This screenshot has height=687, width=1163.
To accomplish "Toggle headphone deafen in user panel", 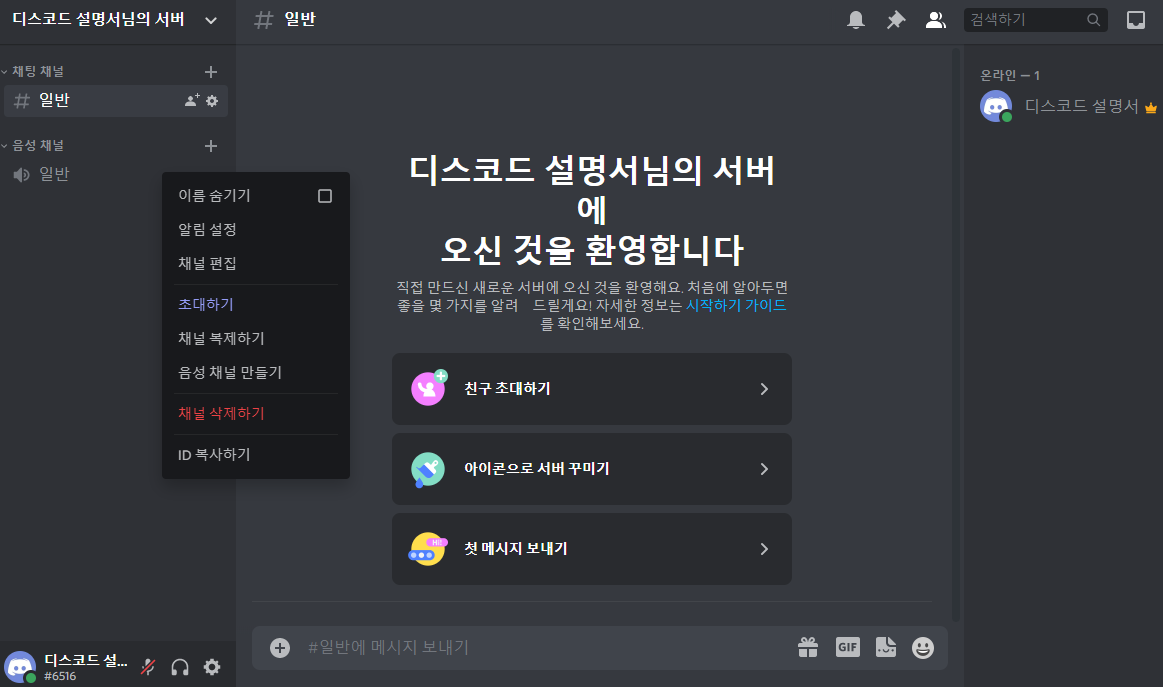I will (x=179, y=667).
